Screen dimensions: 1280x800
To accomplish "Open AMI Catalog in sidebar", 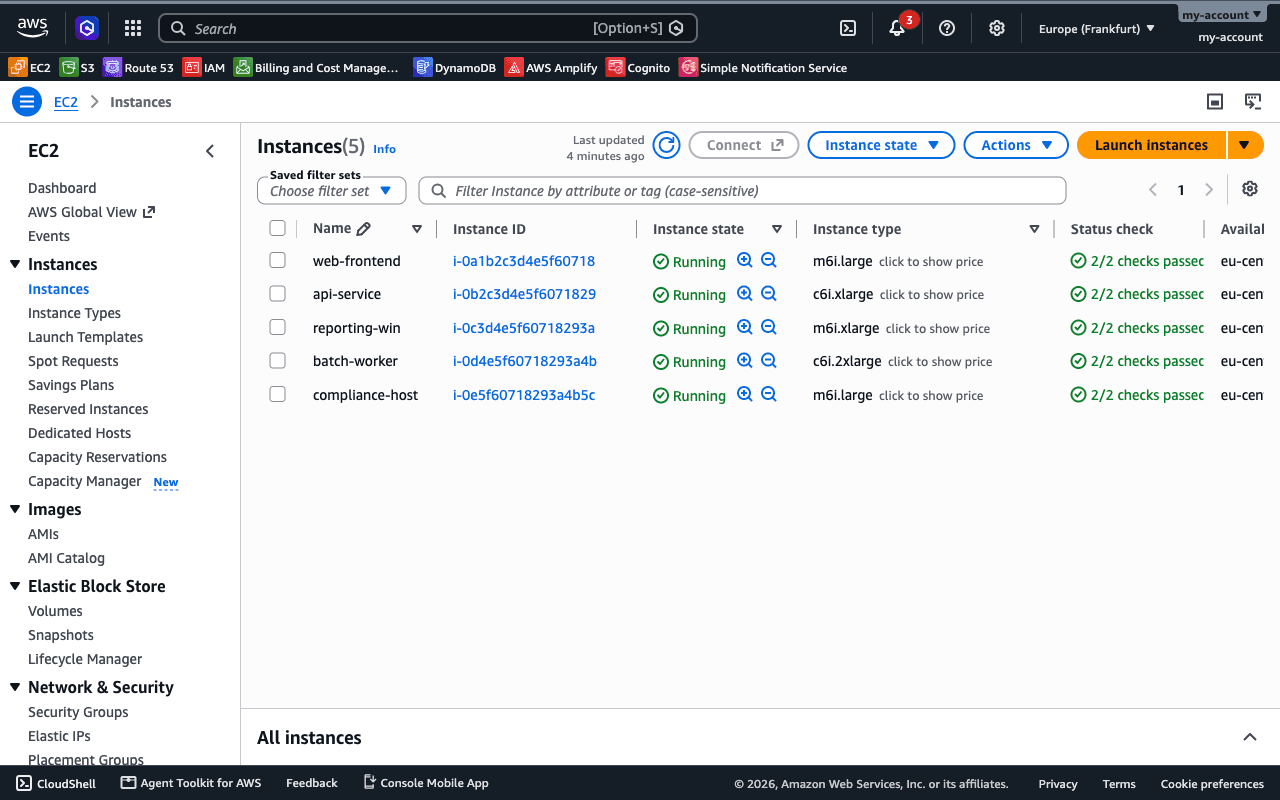I will point(66,558).
